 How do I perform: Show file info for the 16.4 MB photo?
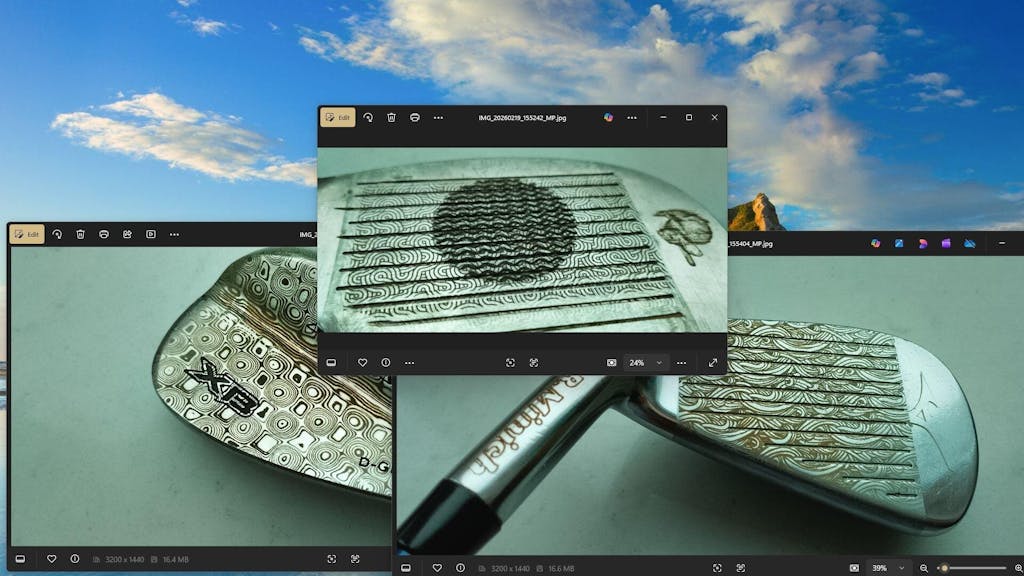pyautogui.click(x=75, y=559)
